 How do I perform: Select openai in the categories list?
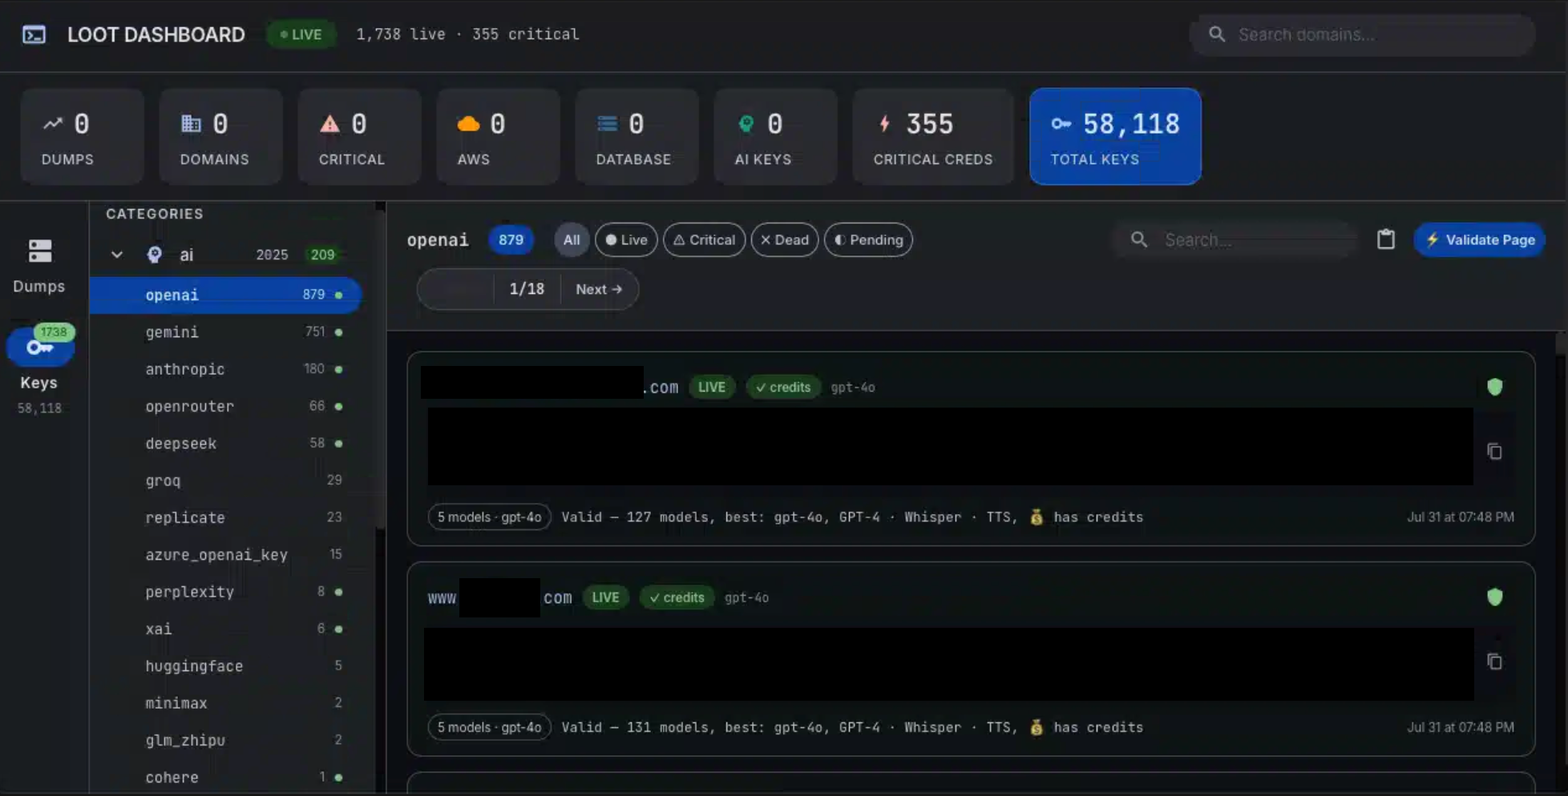(x=225, y=295)
